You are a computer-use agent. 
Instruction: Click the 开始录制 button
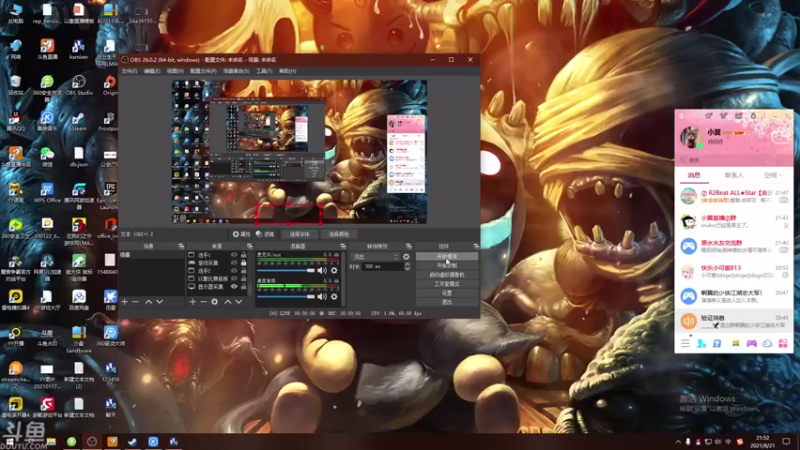[447, 266]
